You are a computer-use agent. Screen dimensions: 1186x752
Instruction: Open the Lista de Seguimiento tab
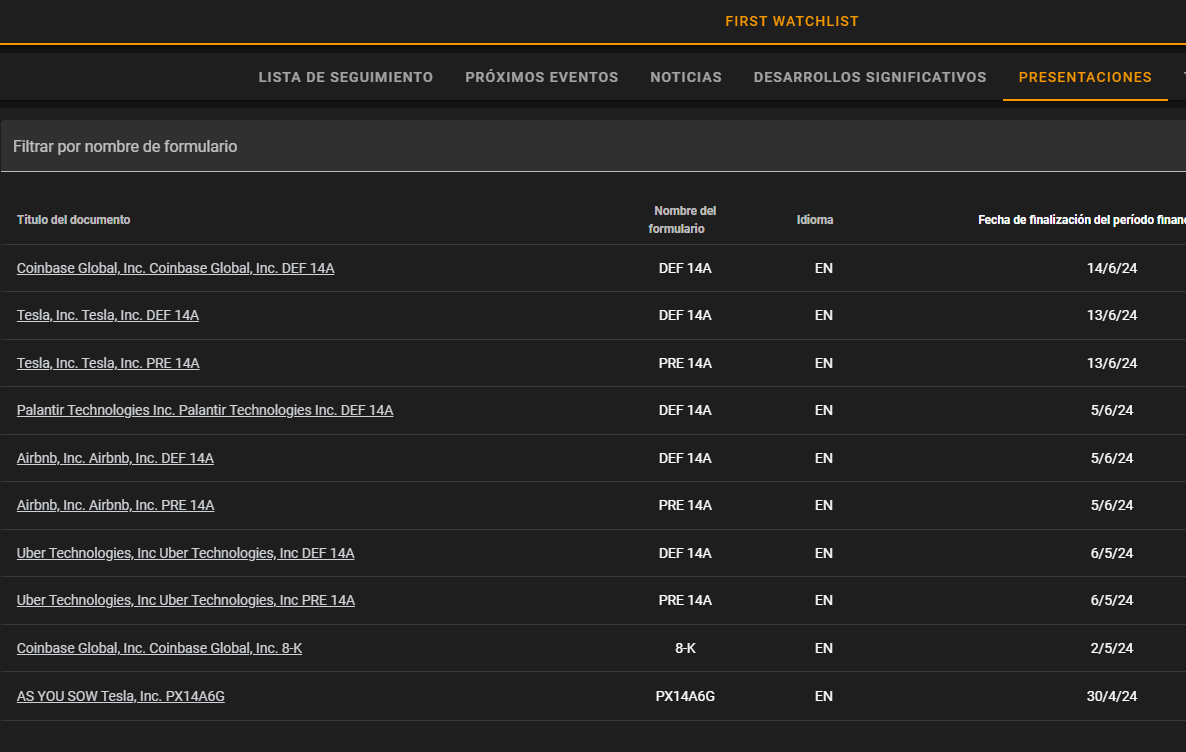[346, 77]
